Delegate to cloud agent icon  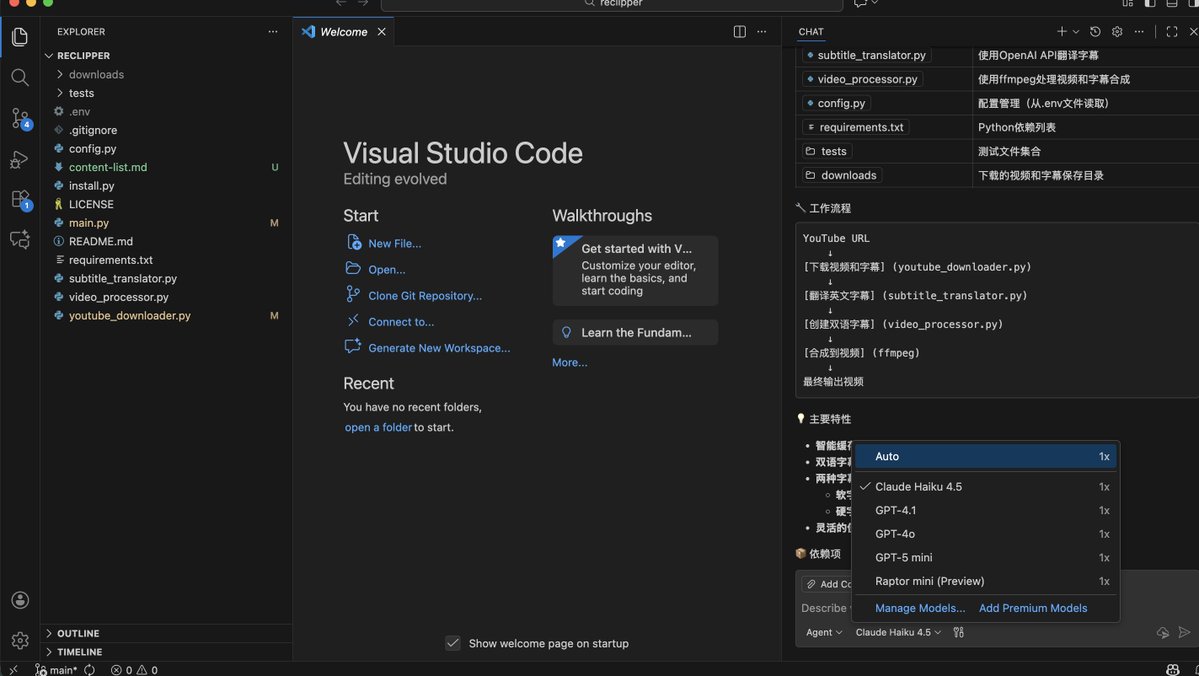pyautogui.click(x=1162, y=632)
